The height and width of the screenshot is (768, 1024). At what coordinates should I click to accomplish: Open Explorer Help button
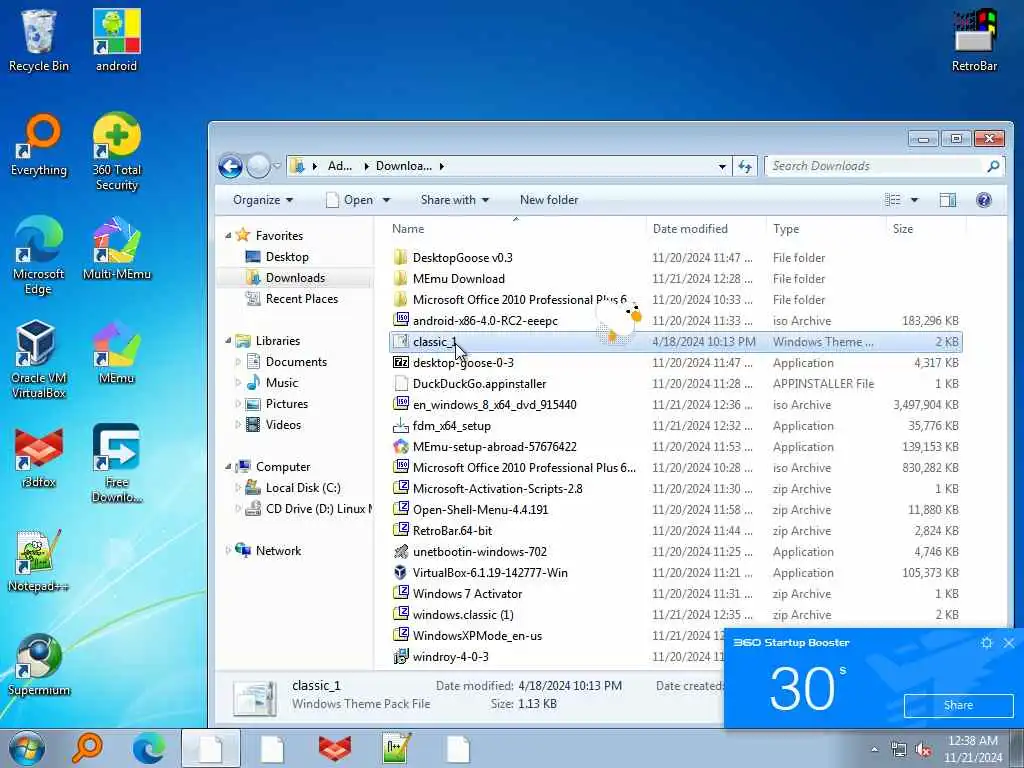click(x=984, y=200)
